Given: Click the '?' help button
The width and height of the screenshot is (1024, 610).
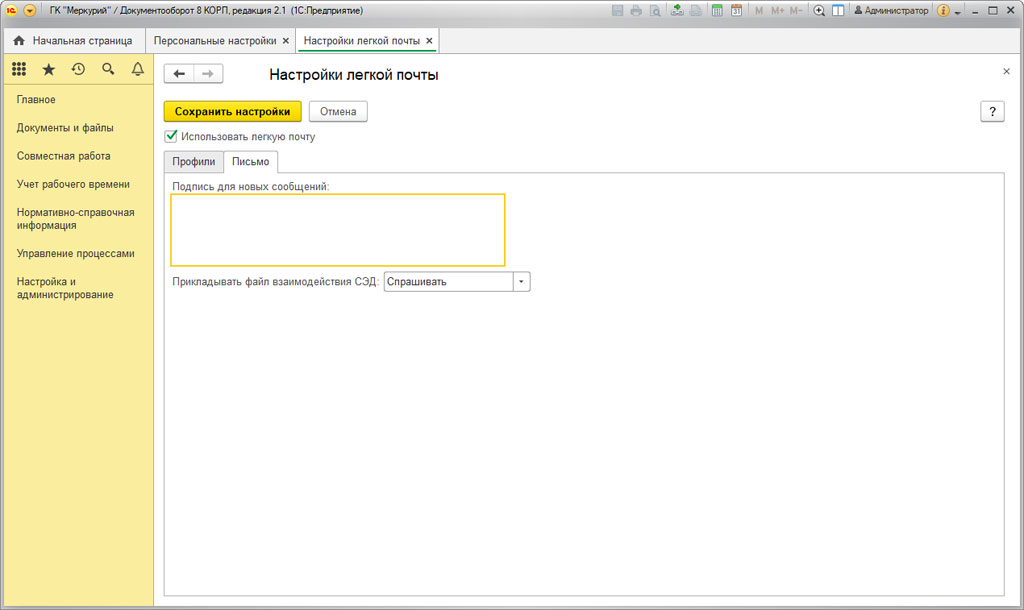Looking at the screenshot, I should 992,112.
